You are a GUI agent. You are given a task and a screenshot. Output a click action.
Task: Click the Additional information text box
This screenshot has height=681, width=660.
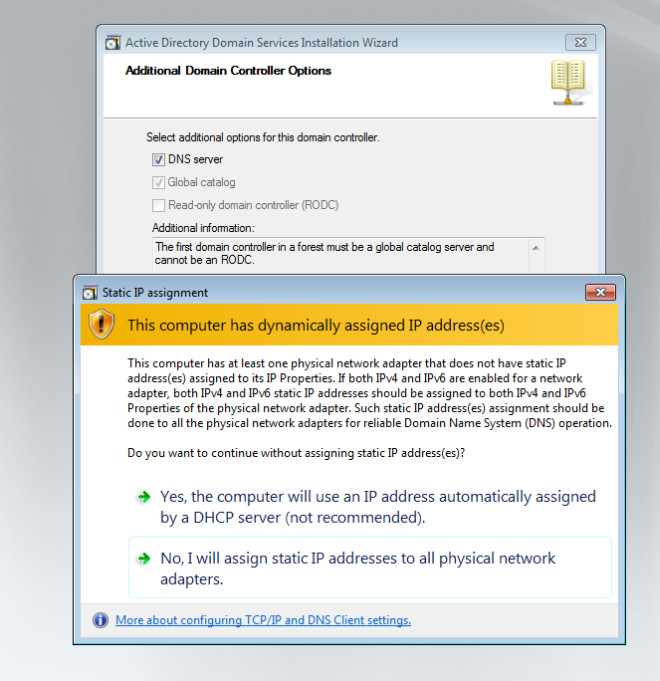coord(348,256)
